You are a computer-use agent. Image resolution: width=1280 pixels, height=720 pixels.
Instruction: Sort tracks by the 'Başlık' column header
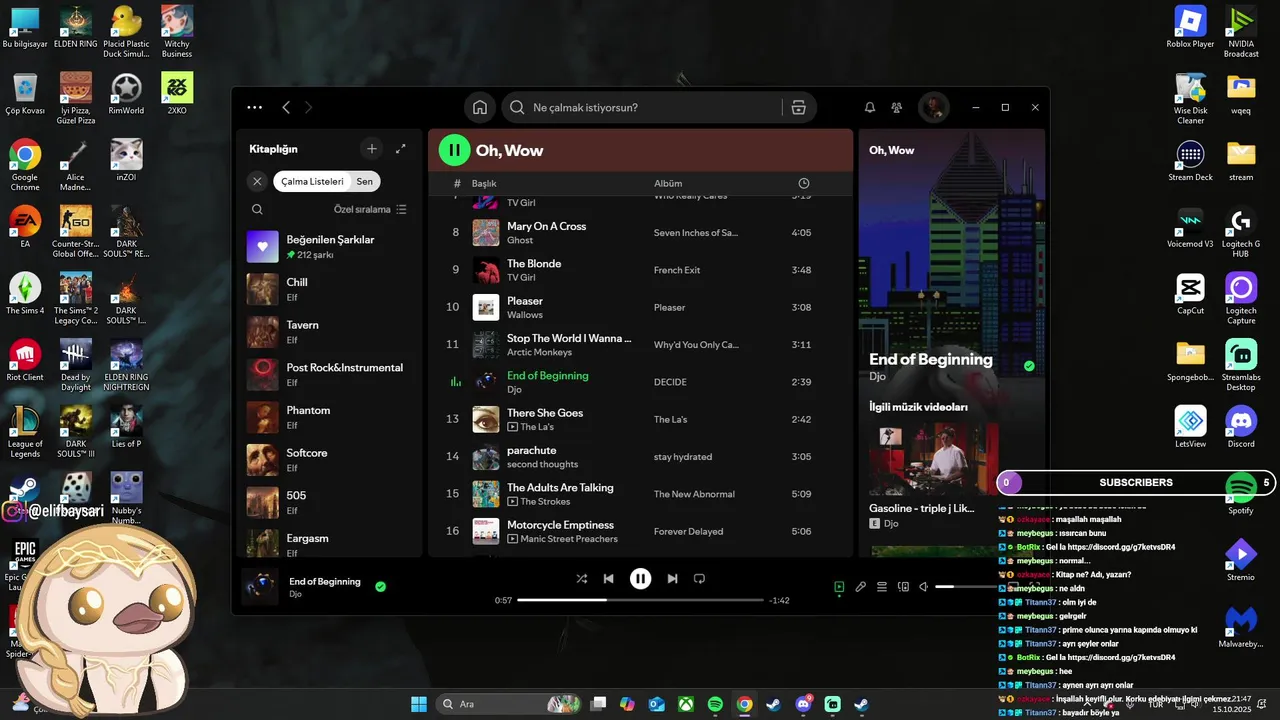[x=484, y=183]
